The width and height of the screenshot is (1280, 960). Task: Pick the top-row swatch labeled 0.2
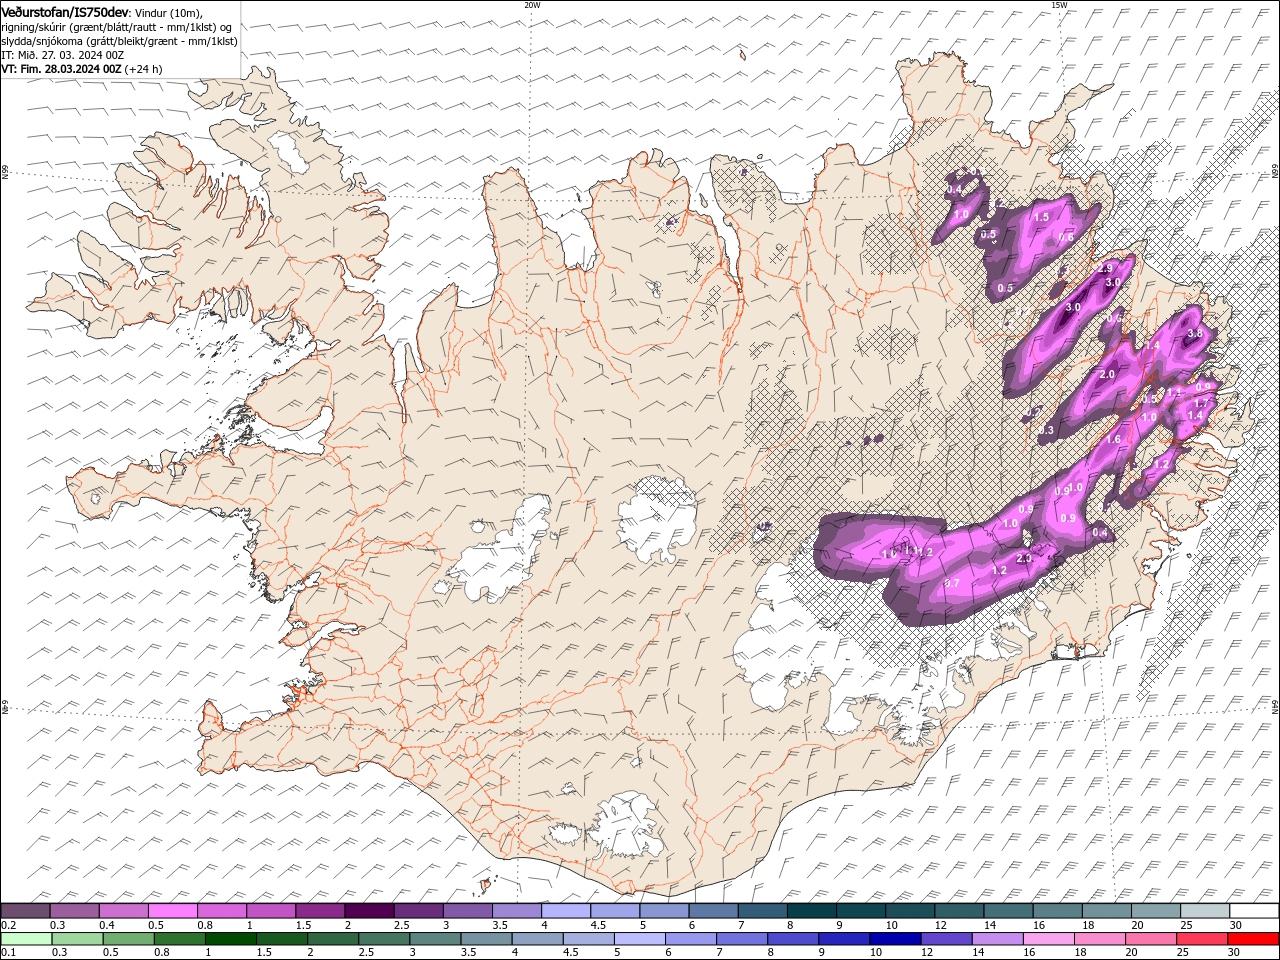[25, 911]
